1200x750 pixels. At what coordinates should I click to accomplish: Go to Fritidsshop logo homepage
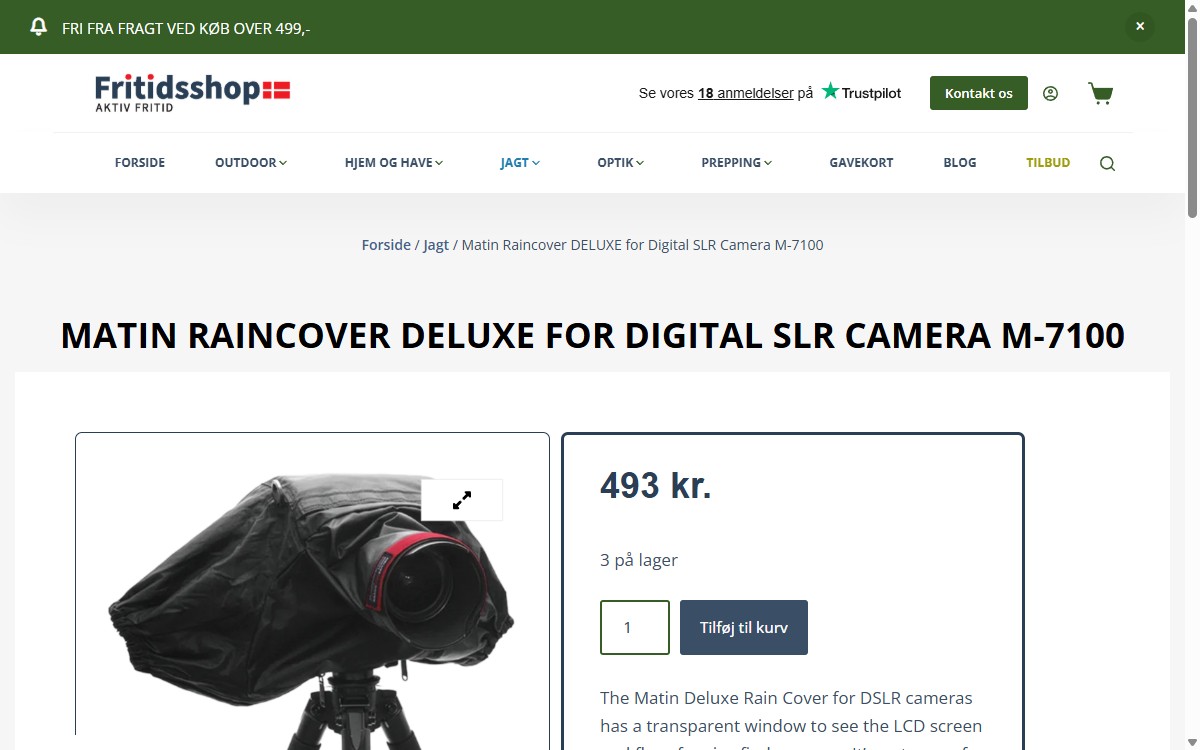(193, 92)
